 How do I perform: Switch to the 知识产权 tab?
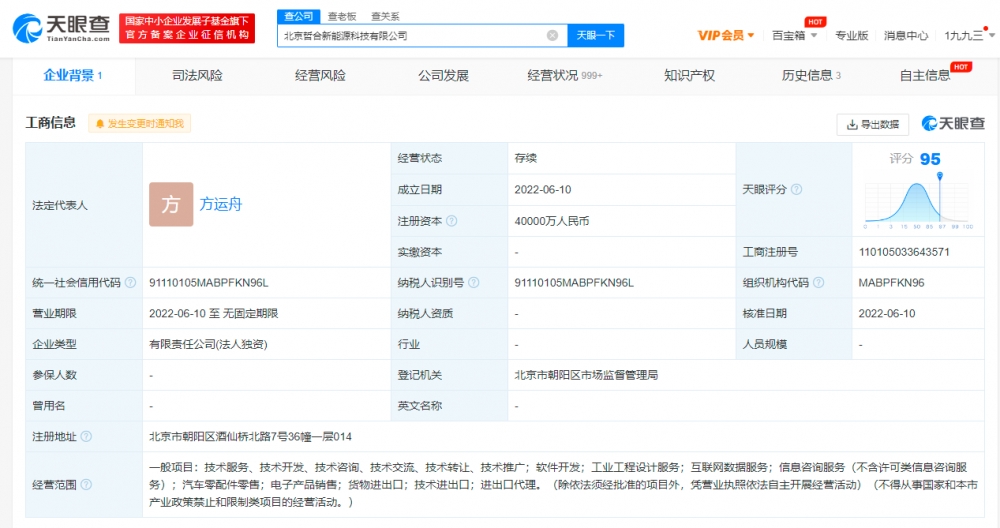pos(689,76)
